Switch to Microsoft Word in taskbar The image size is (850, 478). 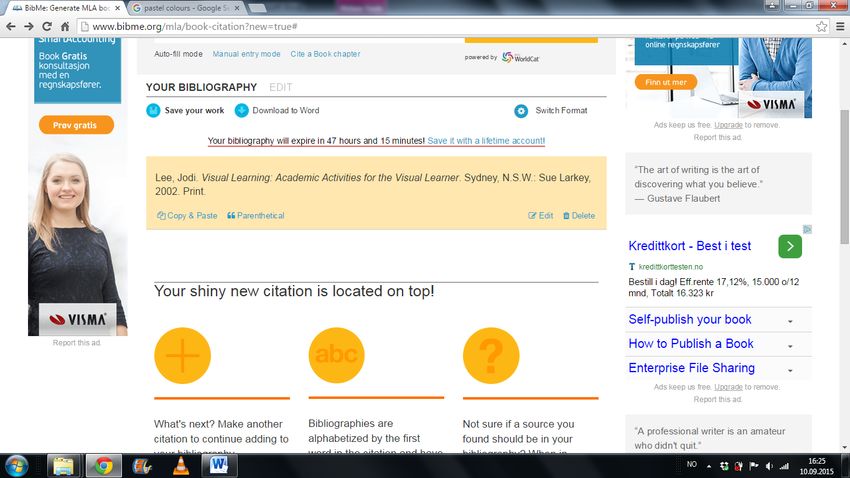pyautogui.click(x=220, y=466)
